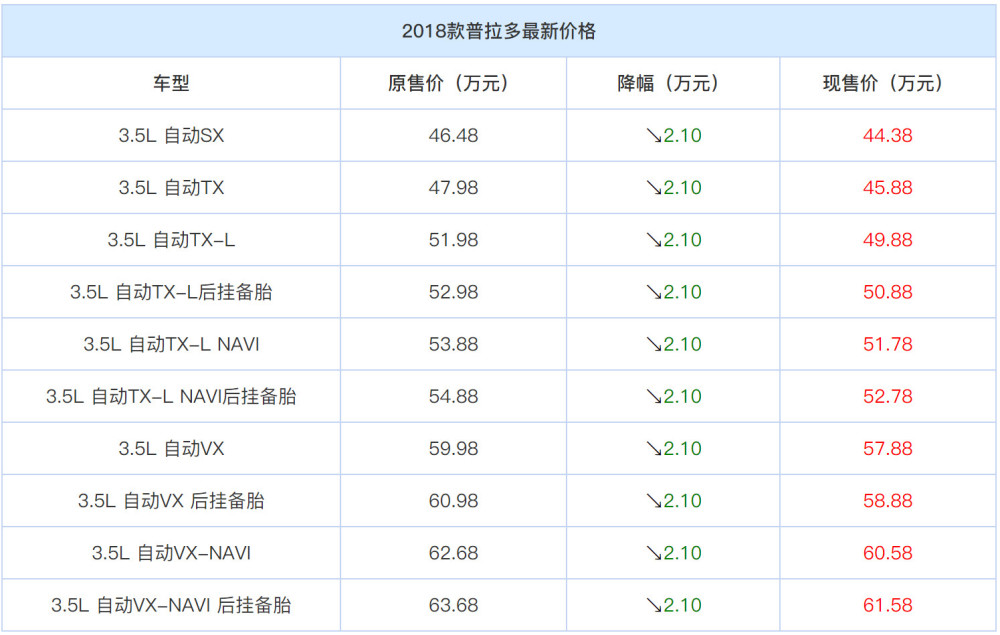Select the 现售价（万元） column header
Screen dimensions: 1000x635
887,83
